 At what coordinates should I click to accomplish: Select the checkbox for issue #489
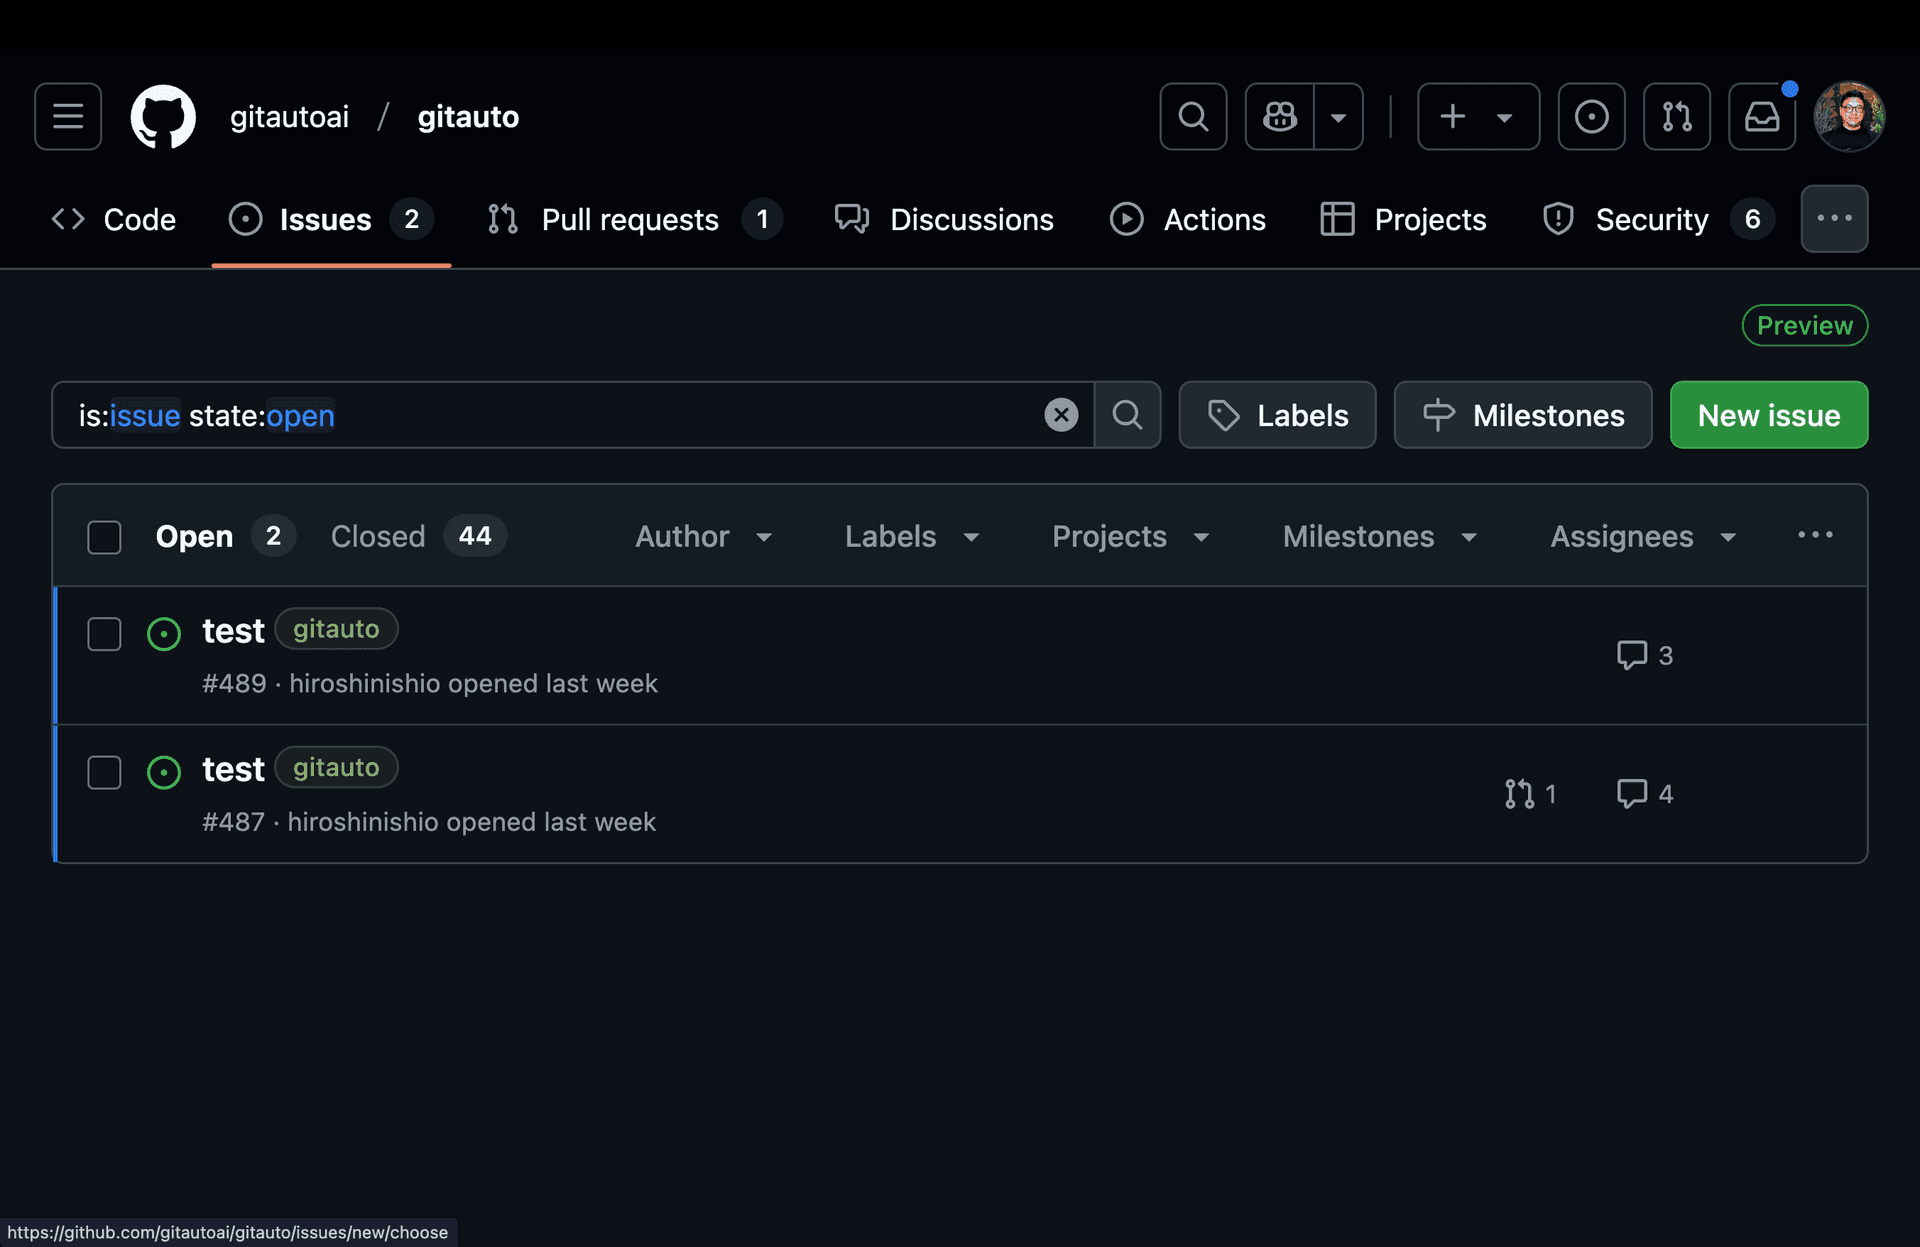pos(104,633)
